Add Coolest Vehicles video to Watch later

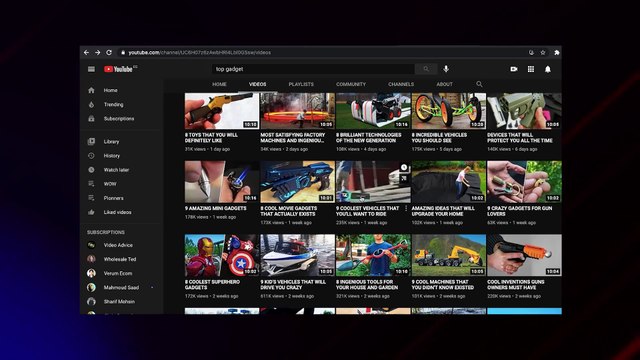point(404,167)
